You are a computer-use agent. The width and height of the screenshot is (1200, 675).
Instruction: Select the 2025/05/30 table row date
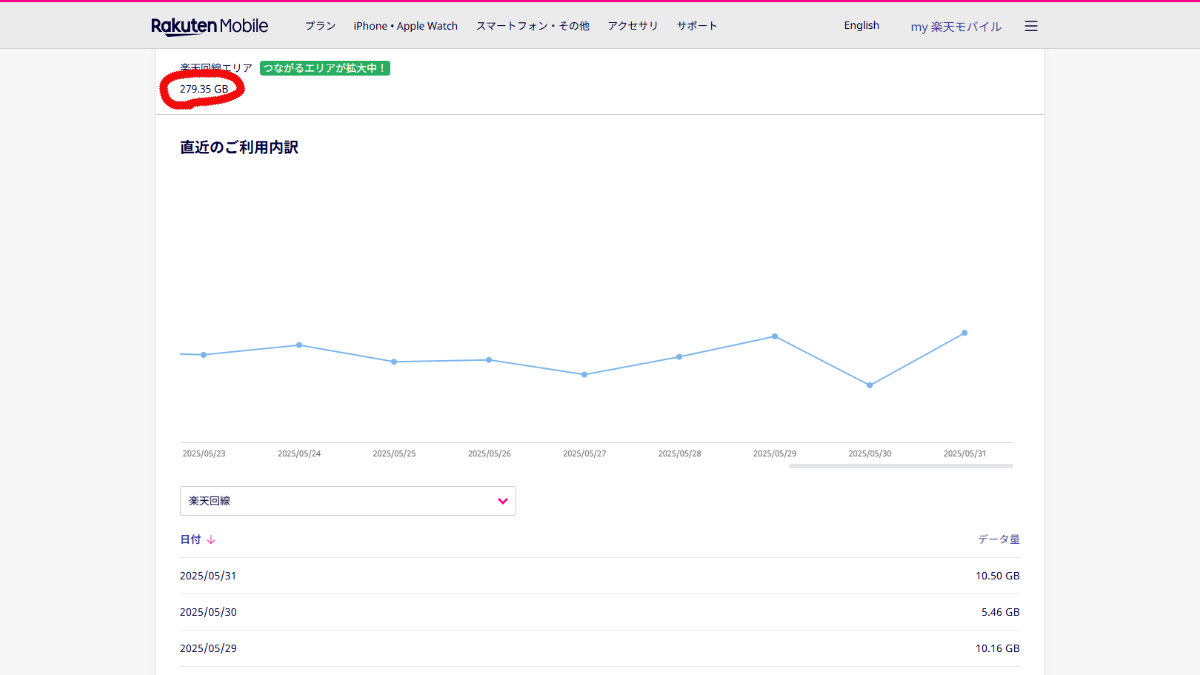click(x=208, y=612)
